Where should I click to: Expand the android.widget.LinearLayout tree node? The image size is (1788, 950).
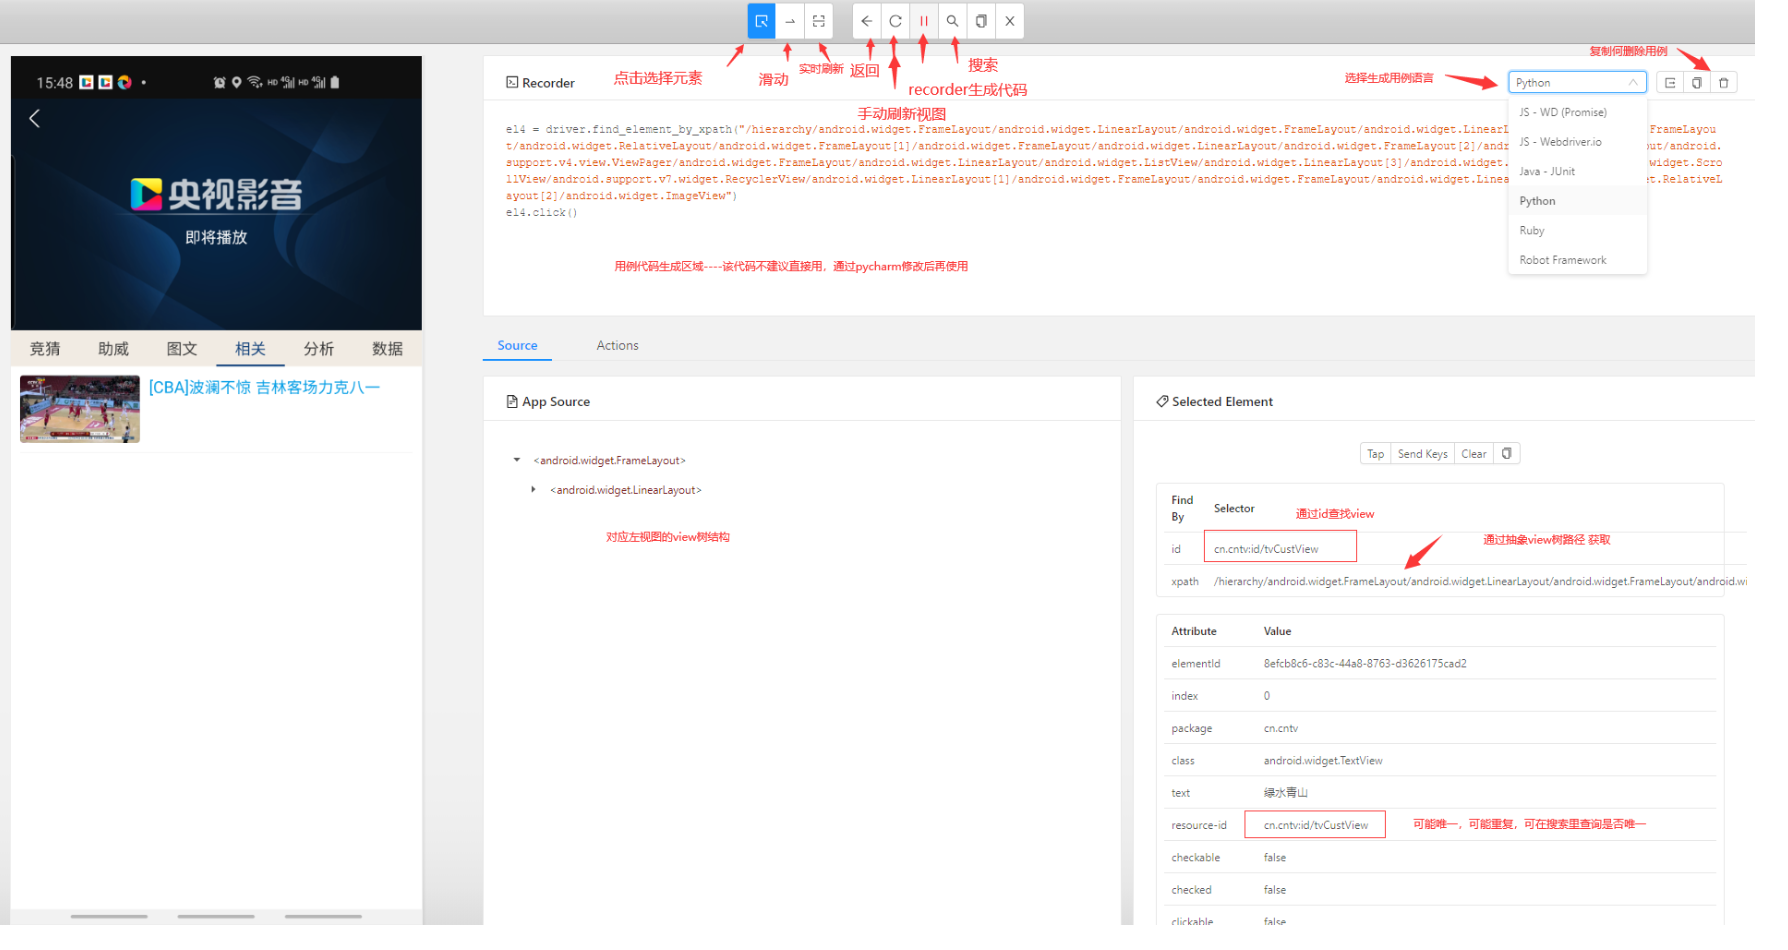(533, 490)
